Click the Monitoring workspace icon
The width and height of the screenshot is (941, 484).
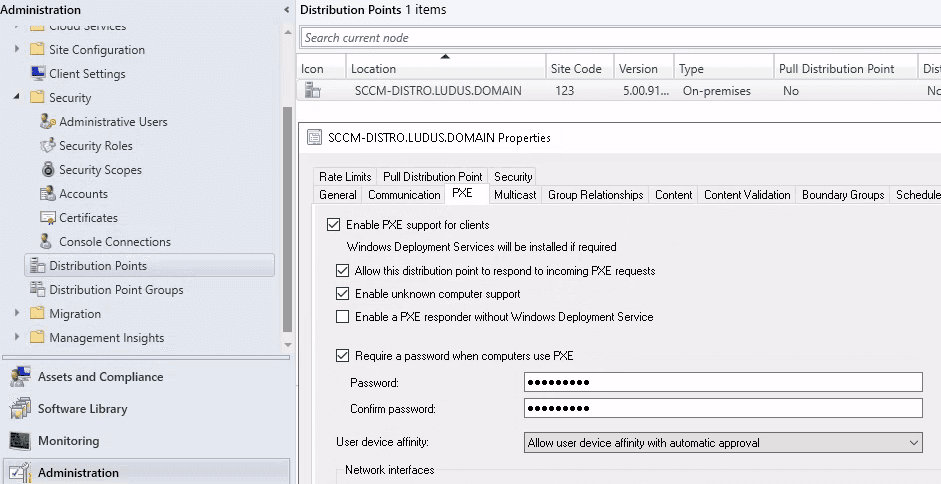click(20, 441)
